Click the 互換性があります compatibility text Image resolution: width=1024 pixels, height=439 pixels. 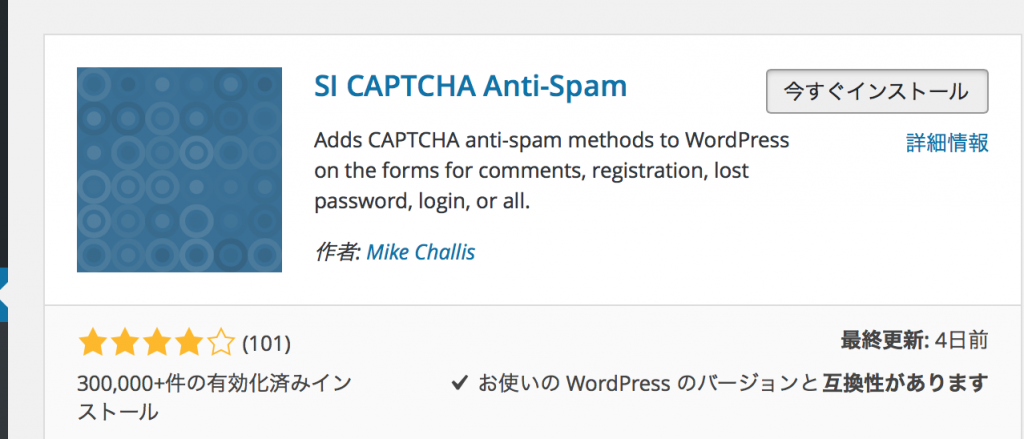tap(905, 382)
